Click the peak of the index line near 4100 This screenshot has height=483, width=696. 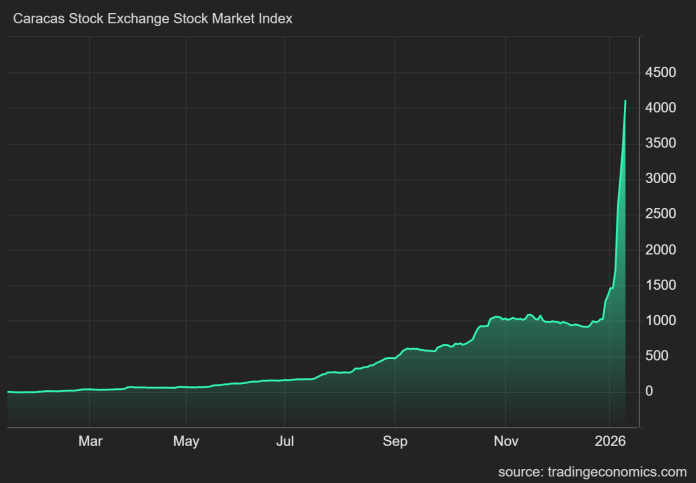click(626, 101)
